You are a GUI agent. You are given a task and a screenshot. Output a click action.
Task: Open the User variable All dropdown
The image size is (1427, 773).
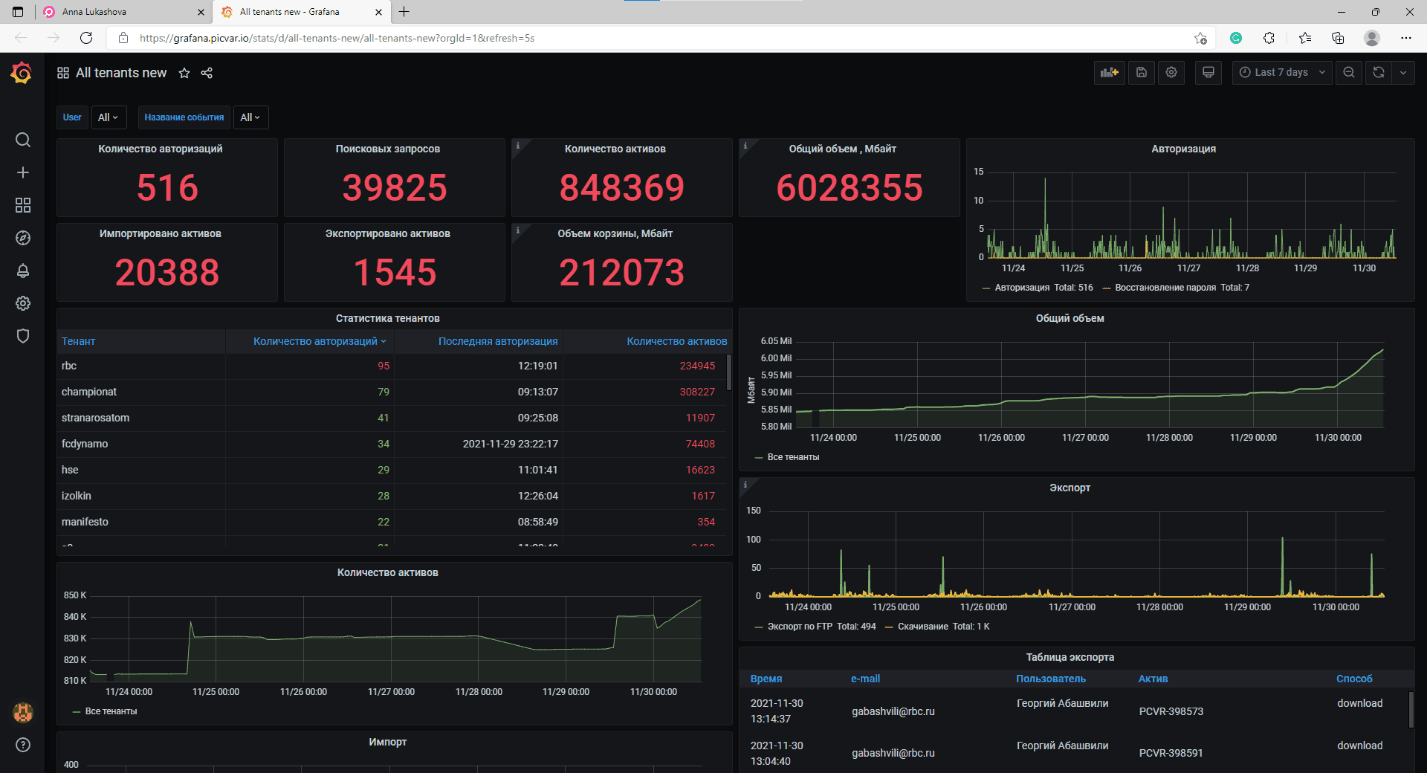pyautogui.click(x=108, y=117)
